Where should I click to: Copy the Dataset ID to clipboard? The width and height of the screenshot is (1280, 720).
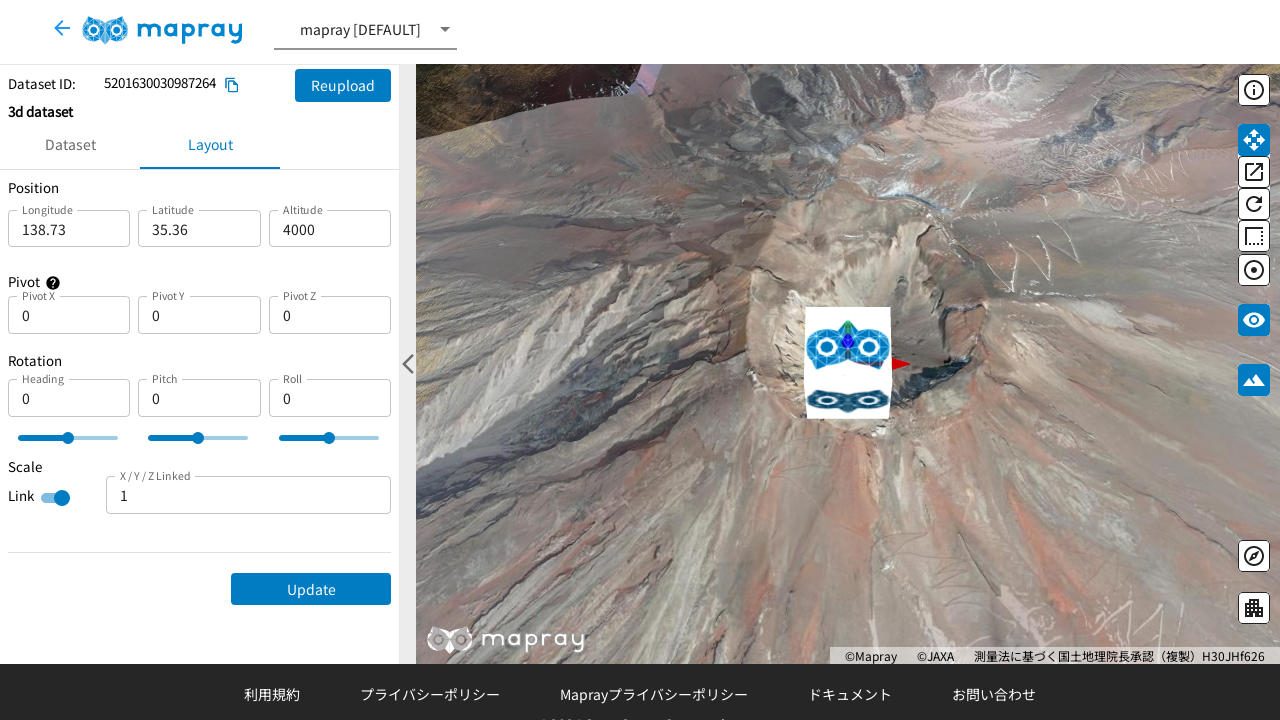point(232,85)
